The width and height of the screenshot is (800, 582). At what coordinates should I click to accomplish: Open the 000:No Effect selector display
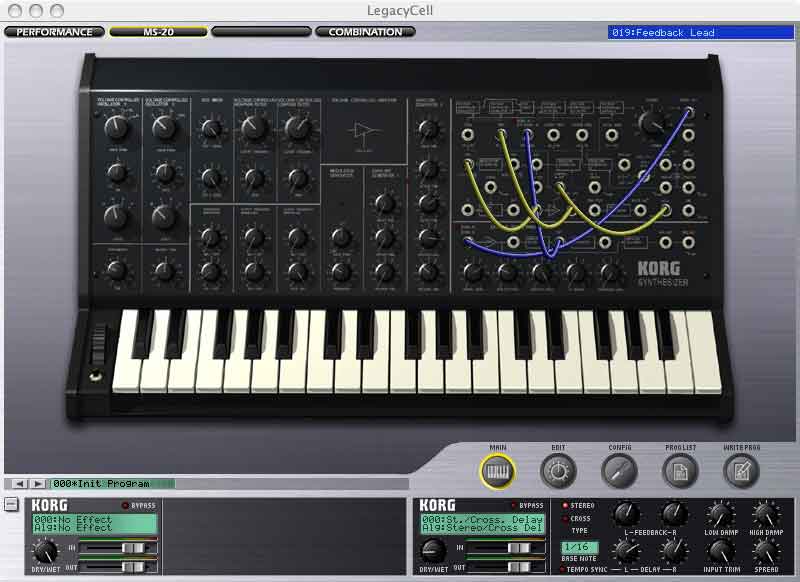click(95, 524)
